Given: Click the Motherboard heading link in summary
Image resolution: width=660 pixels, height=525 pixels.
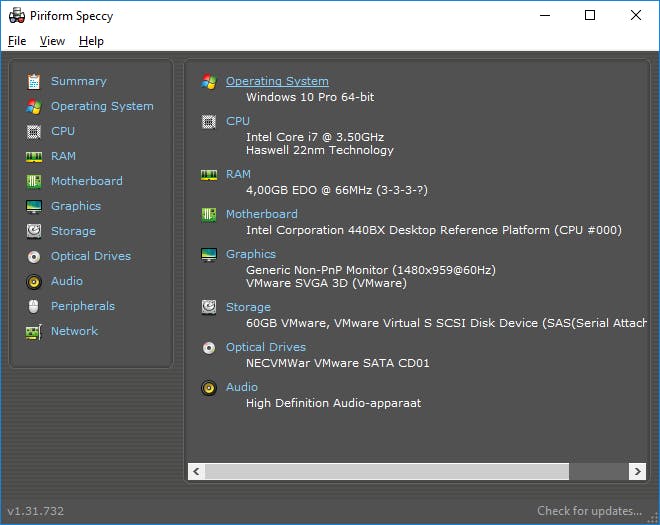Looking at the screenshot, I should tap(261, 214).
